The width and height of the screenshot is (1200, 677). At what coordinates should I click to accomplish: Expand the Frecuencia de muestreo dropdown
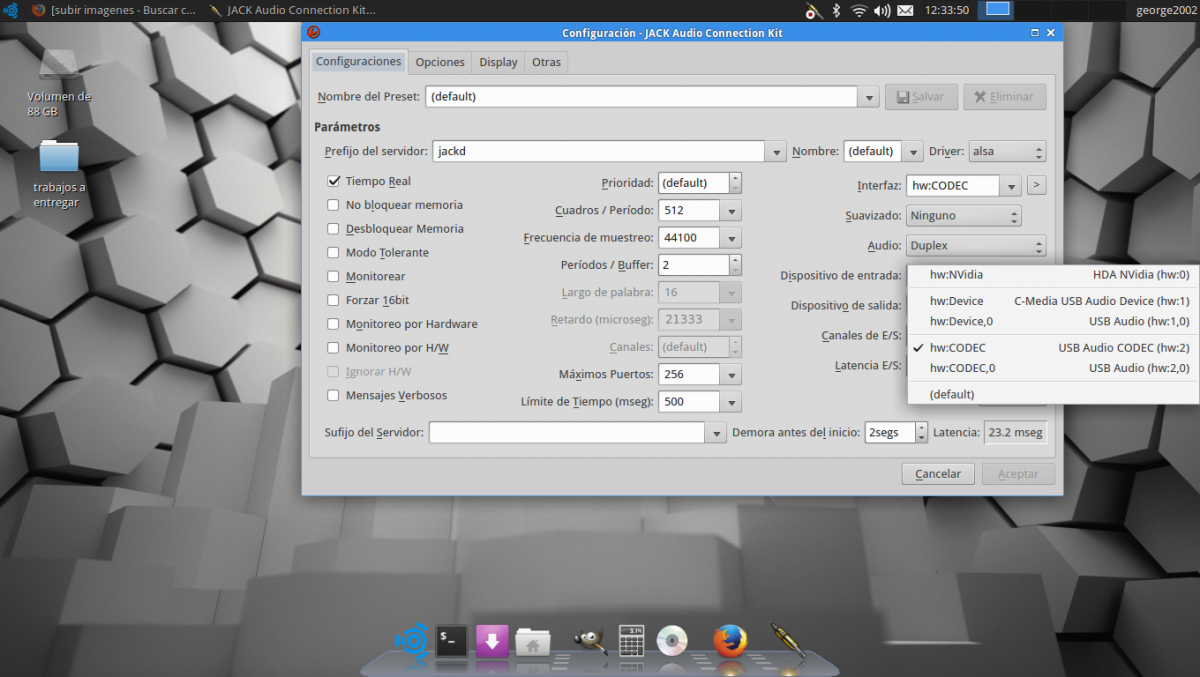(732, 238)
